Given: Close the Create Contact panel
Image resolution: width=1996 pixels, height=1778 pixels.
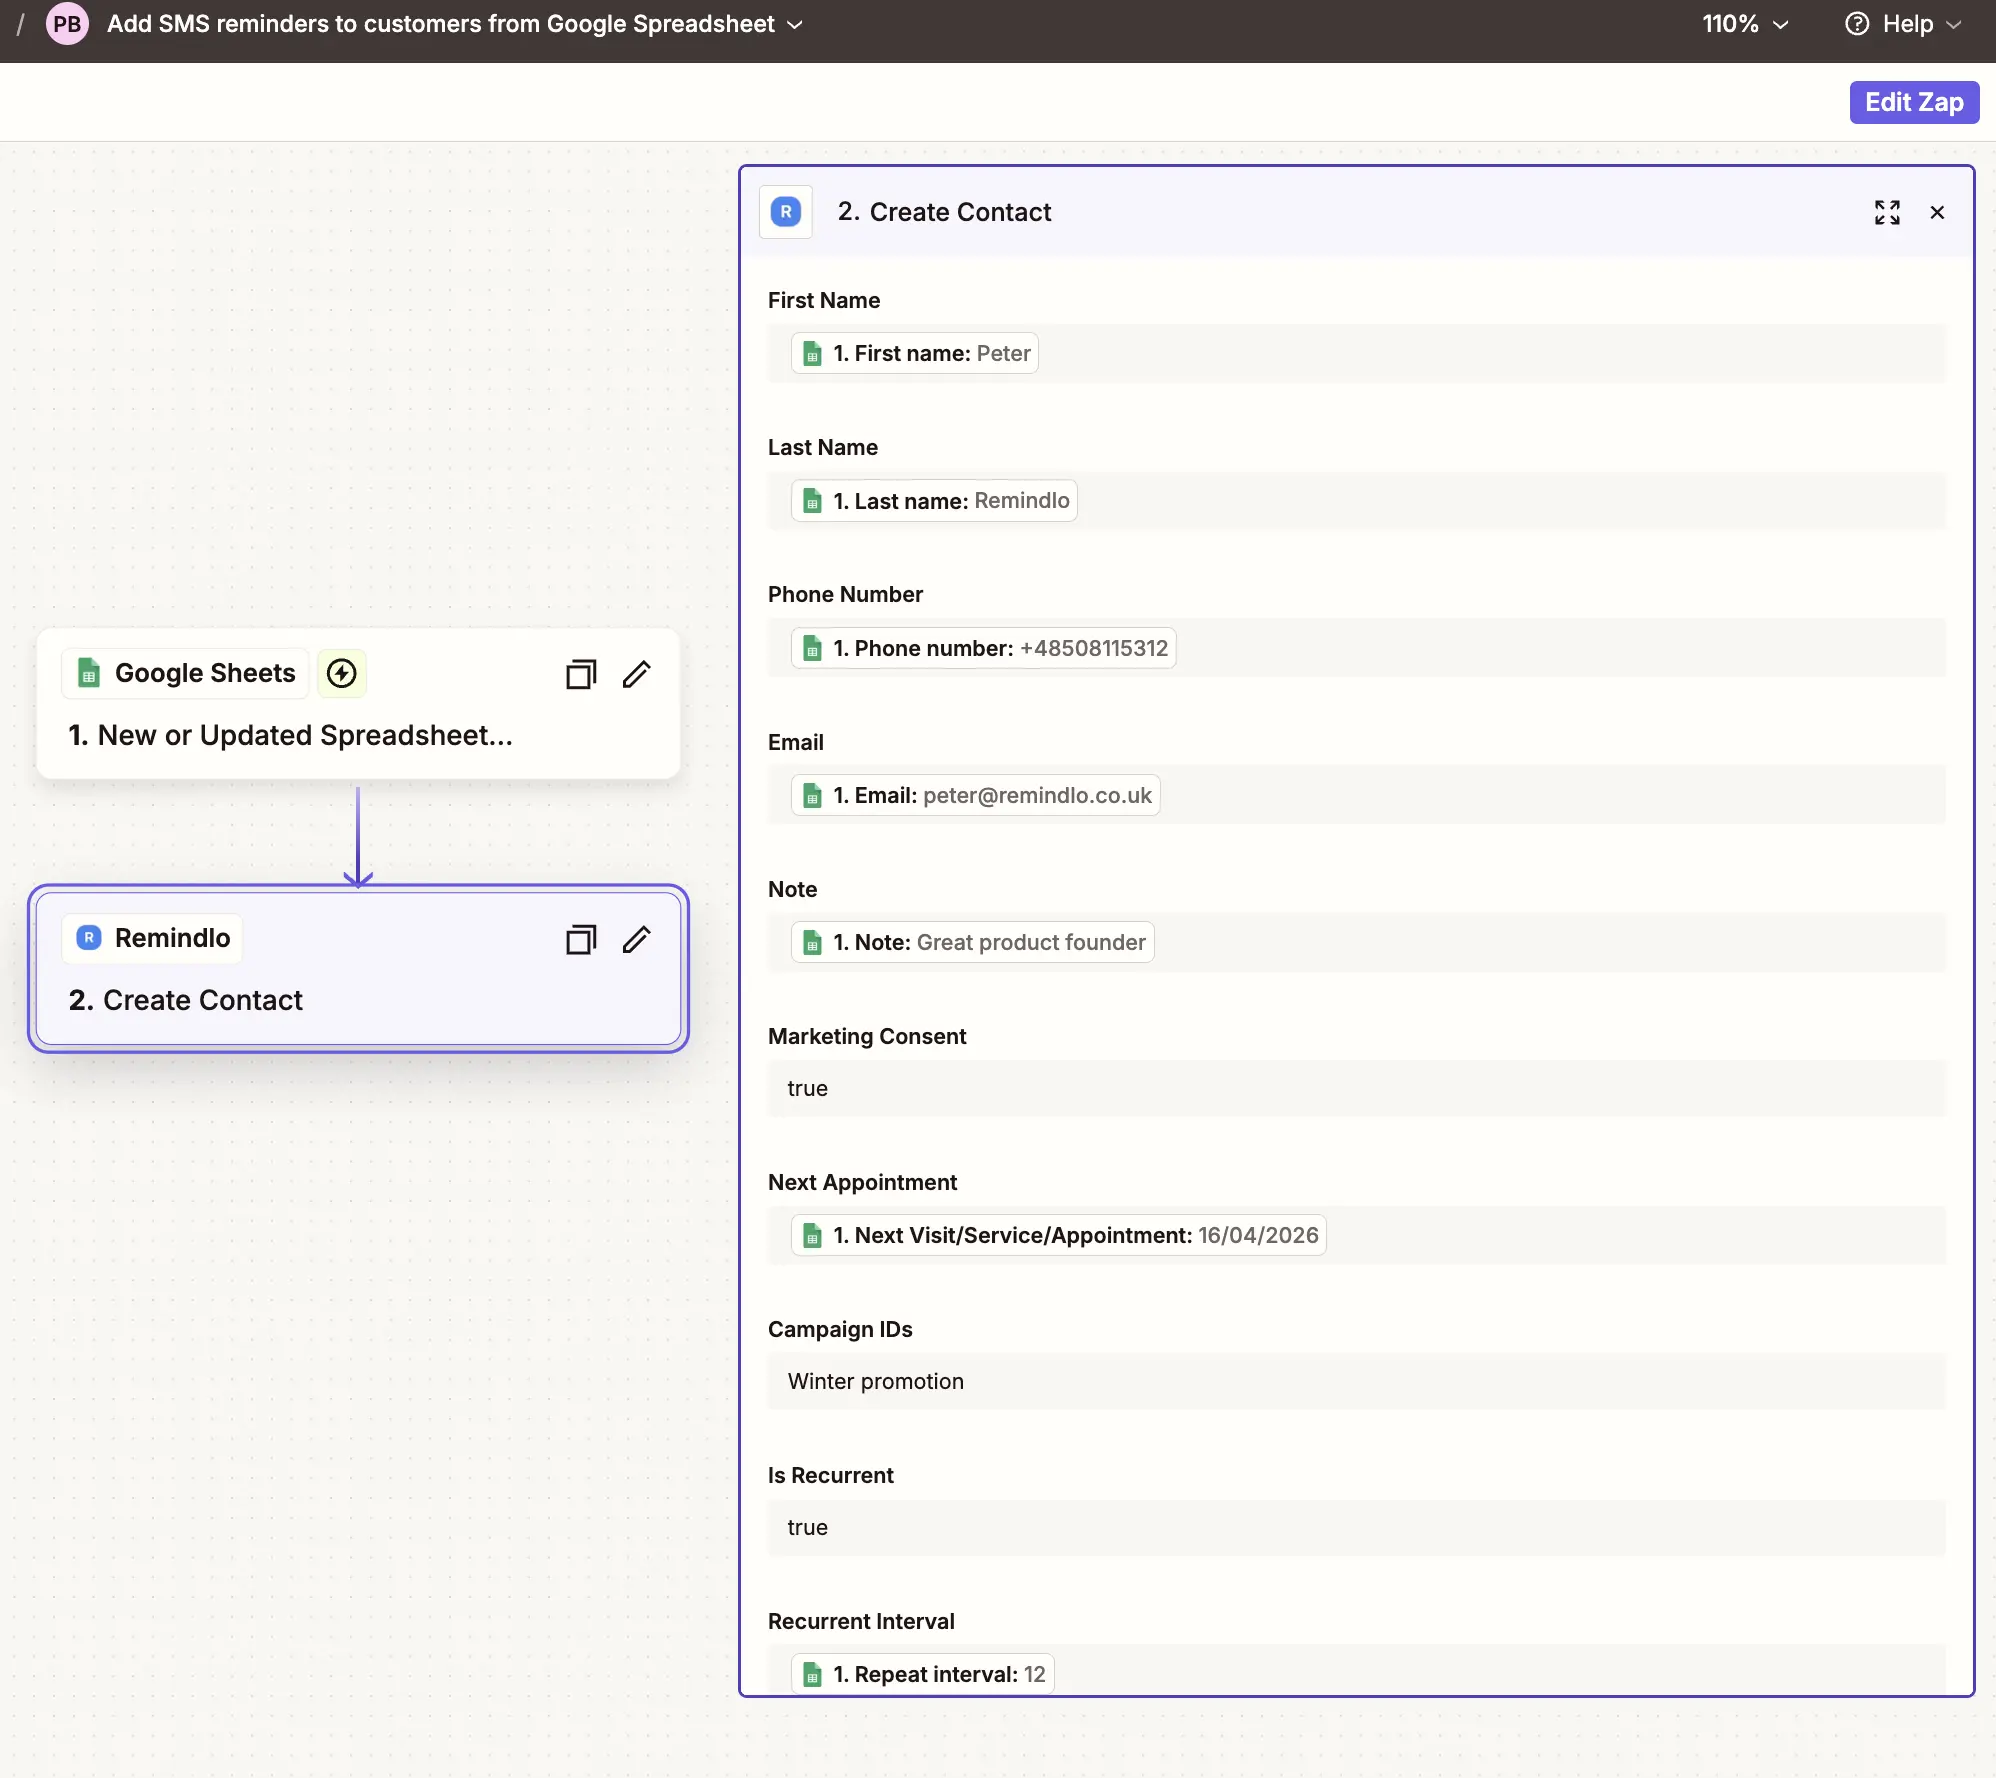Looking at the screenshot, I should pos(1937,212).
